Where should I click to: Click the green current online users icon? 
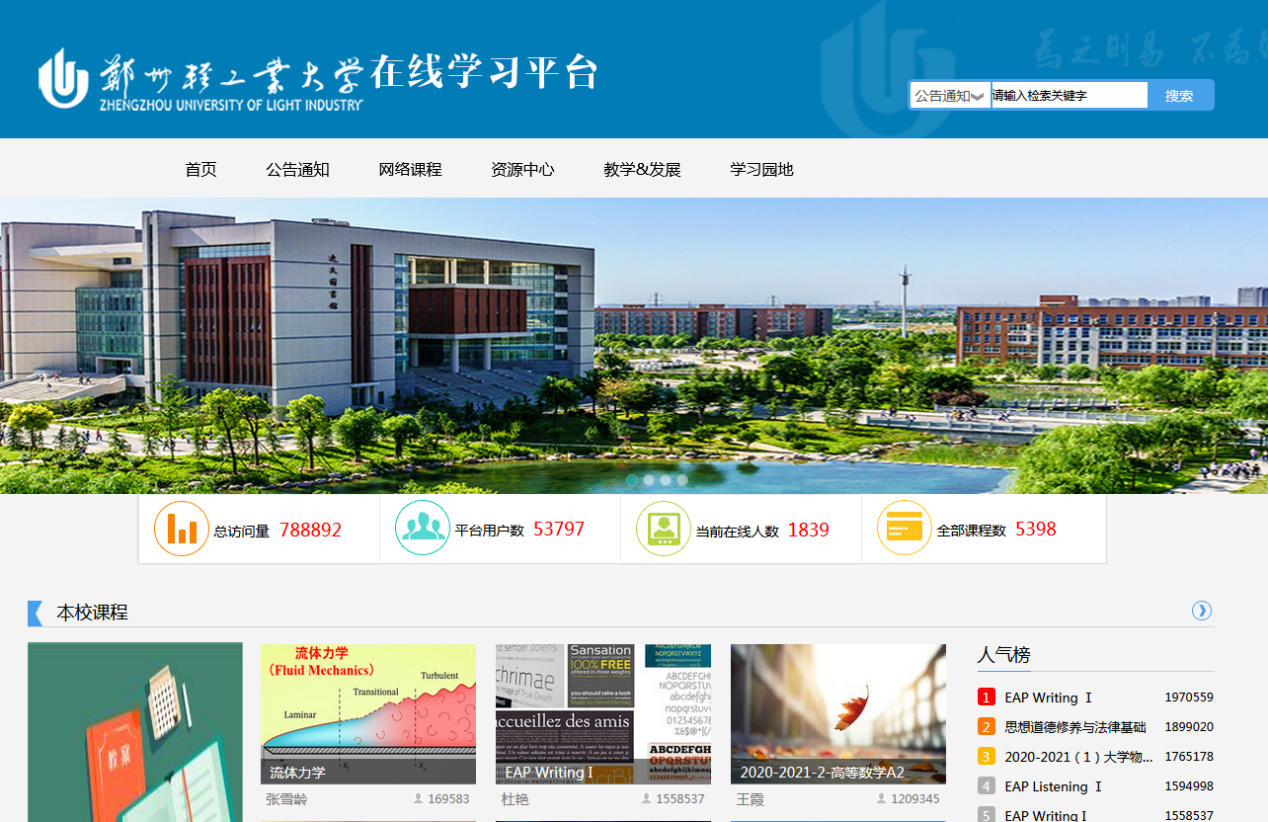tap(663, 528)
